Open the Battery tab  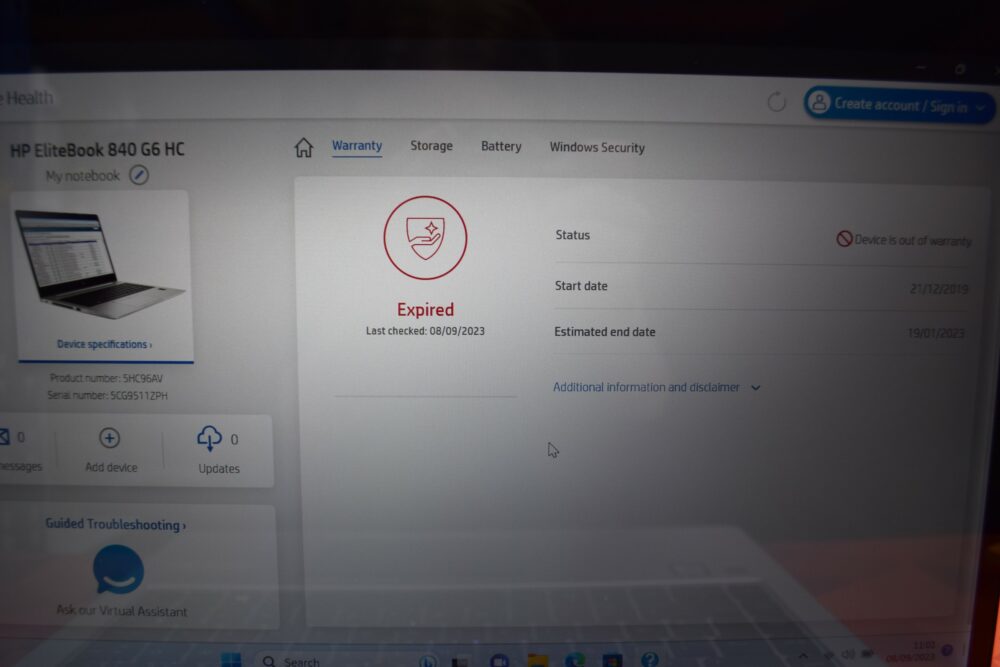[x=501, y=147]
